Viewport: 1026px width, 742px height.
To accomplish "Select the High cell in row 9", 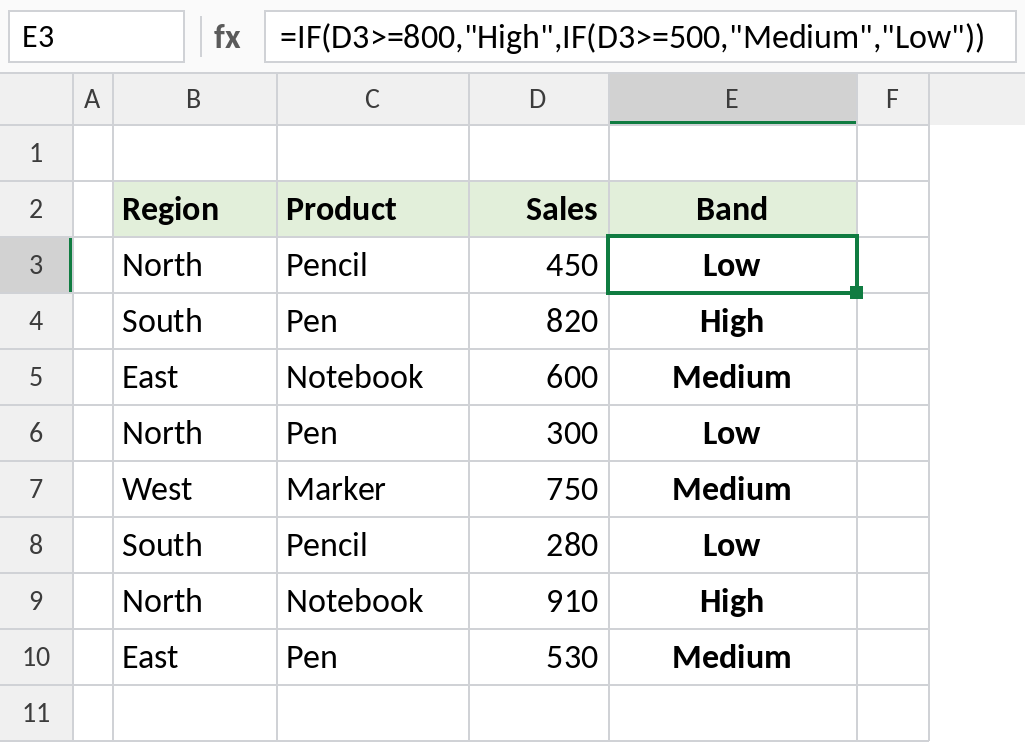I will pyautogui.click(x=733, y=601).
